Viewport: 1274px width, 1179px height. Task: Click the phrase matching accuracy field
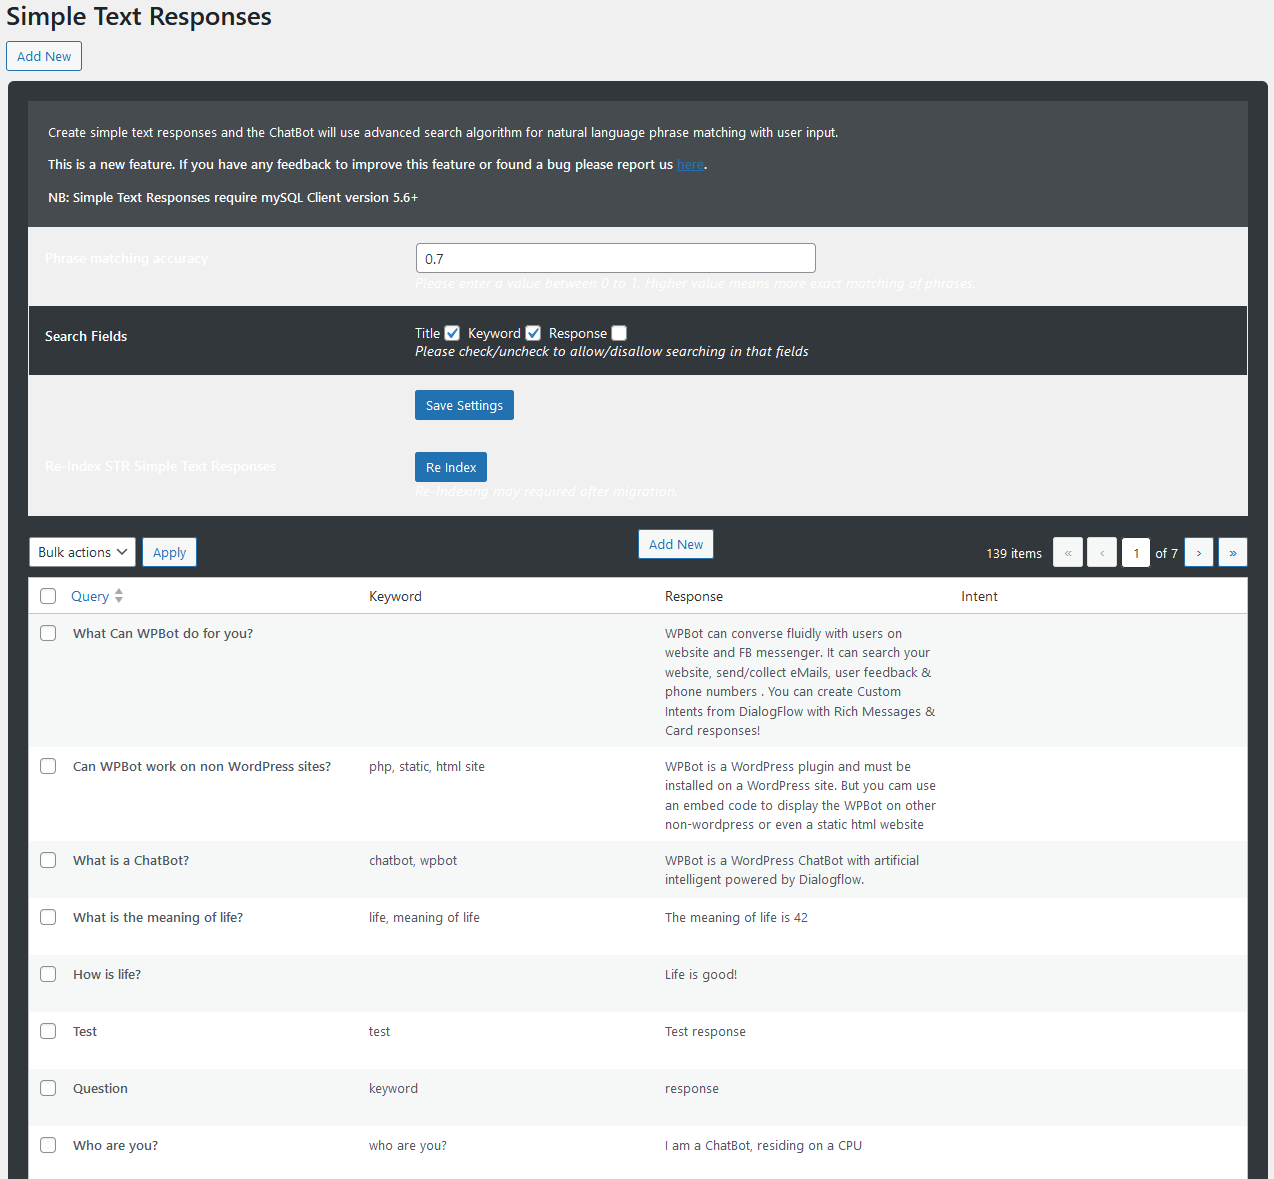click(615, 257)
